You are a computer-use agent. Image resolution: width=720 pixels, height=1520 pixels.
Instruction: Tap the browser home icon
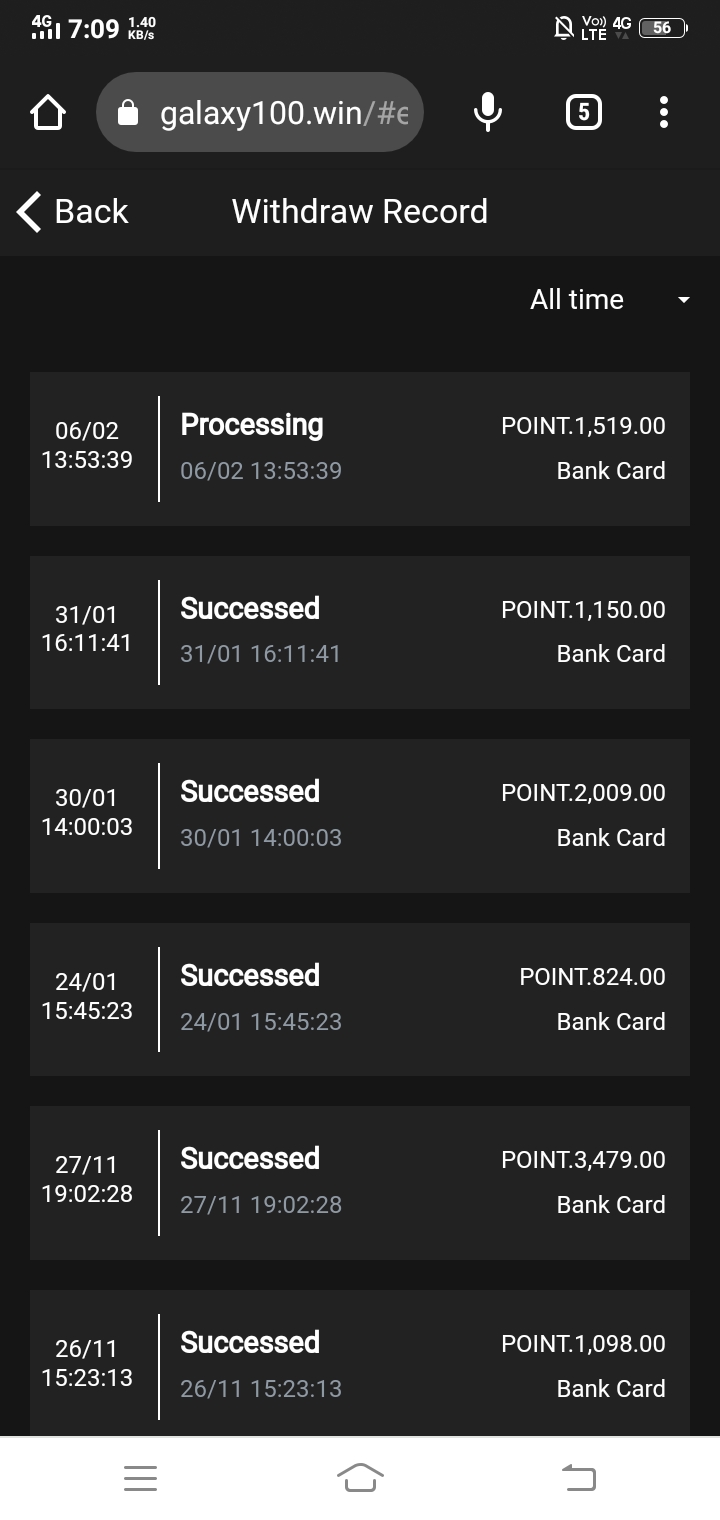(48, 113)
